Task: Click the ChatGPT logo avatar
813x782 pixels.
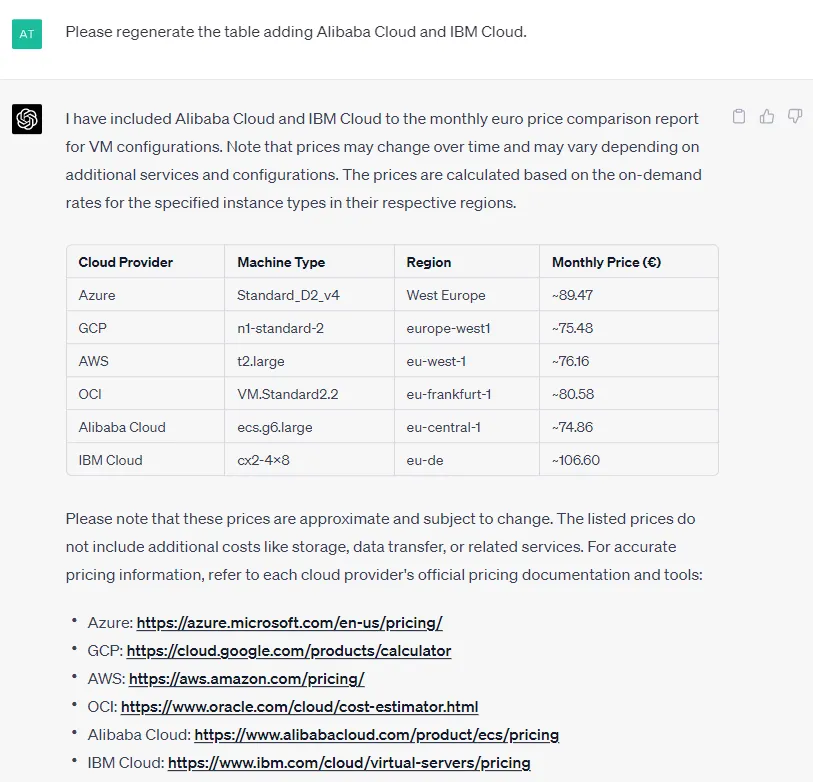Action: click(27, 119)
